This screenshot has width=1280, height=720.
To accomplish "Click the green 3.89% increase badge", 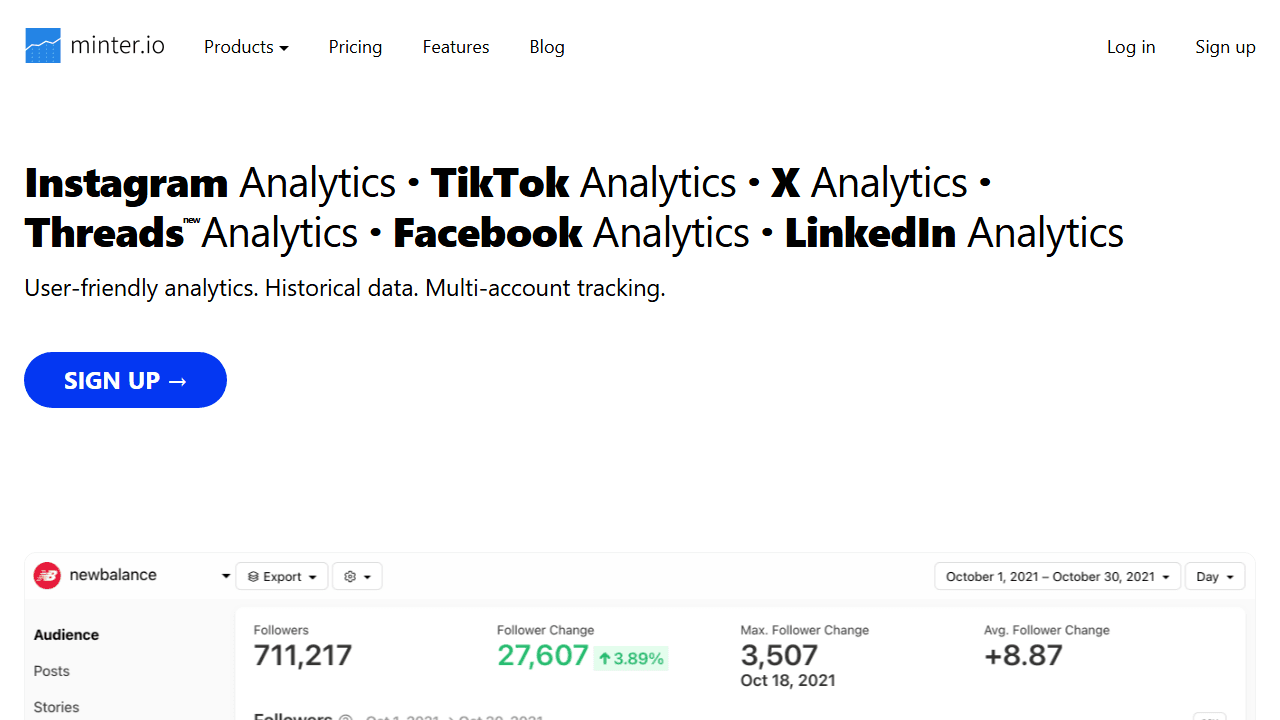I will pos(630,658).
